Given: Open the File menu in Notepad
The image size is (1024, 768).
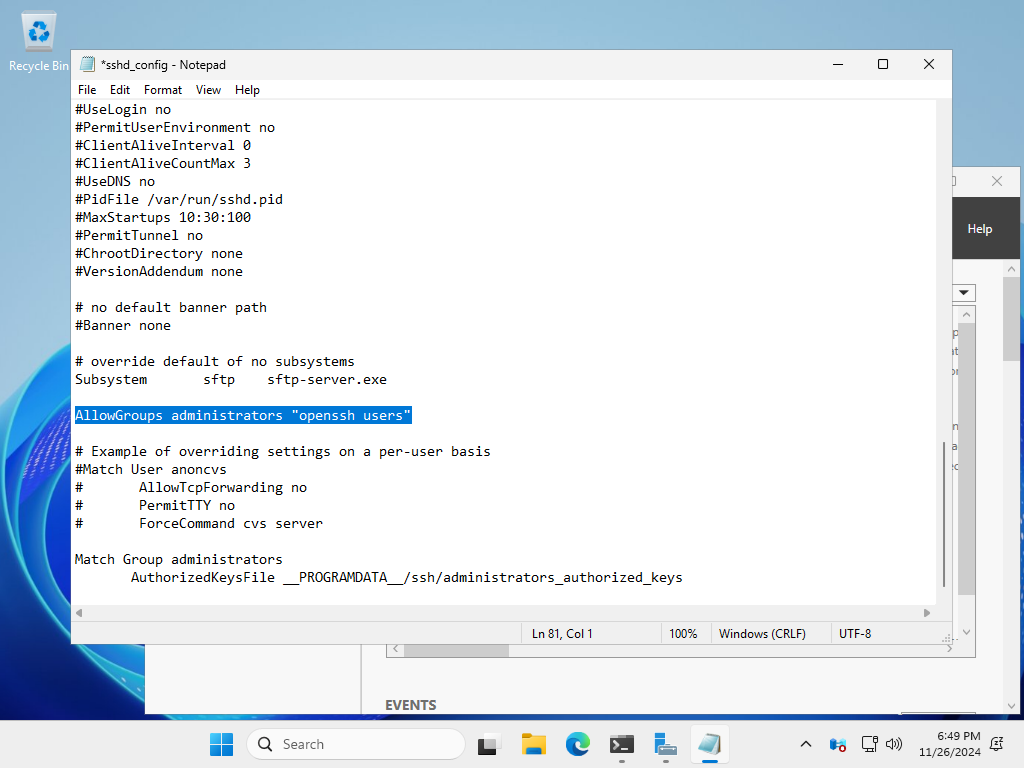Looking at the screenshot, I should [87, 89].
